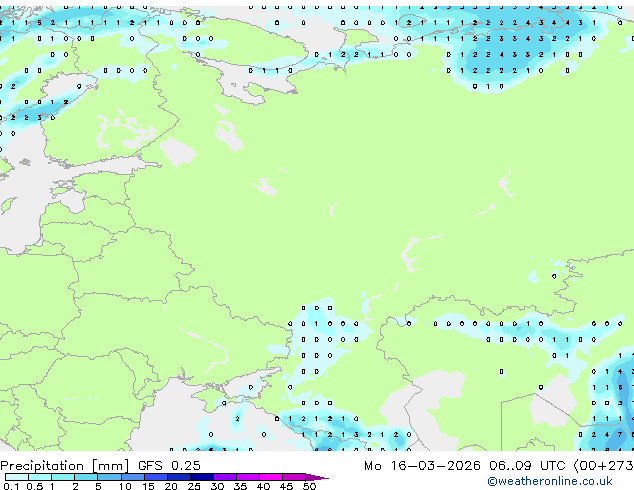Pick the legend swatch between 1 and 2
This screenshot has height=490, width=634.
click(x=63, y=477)
